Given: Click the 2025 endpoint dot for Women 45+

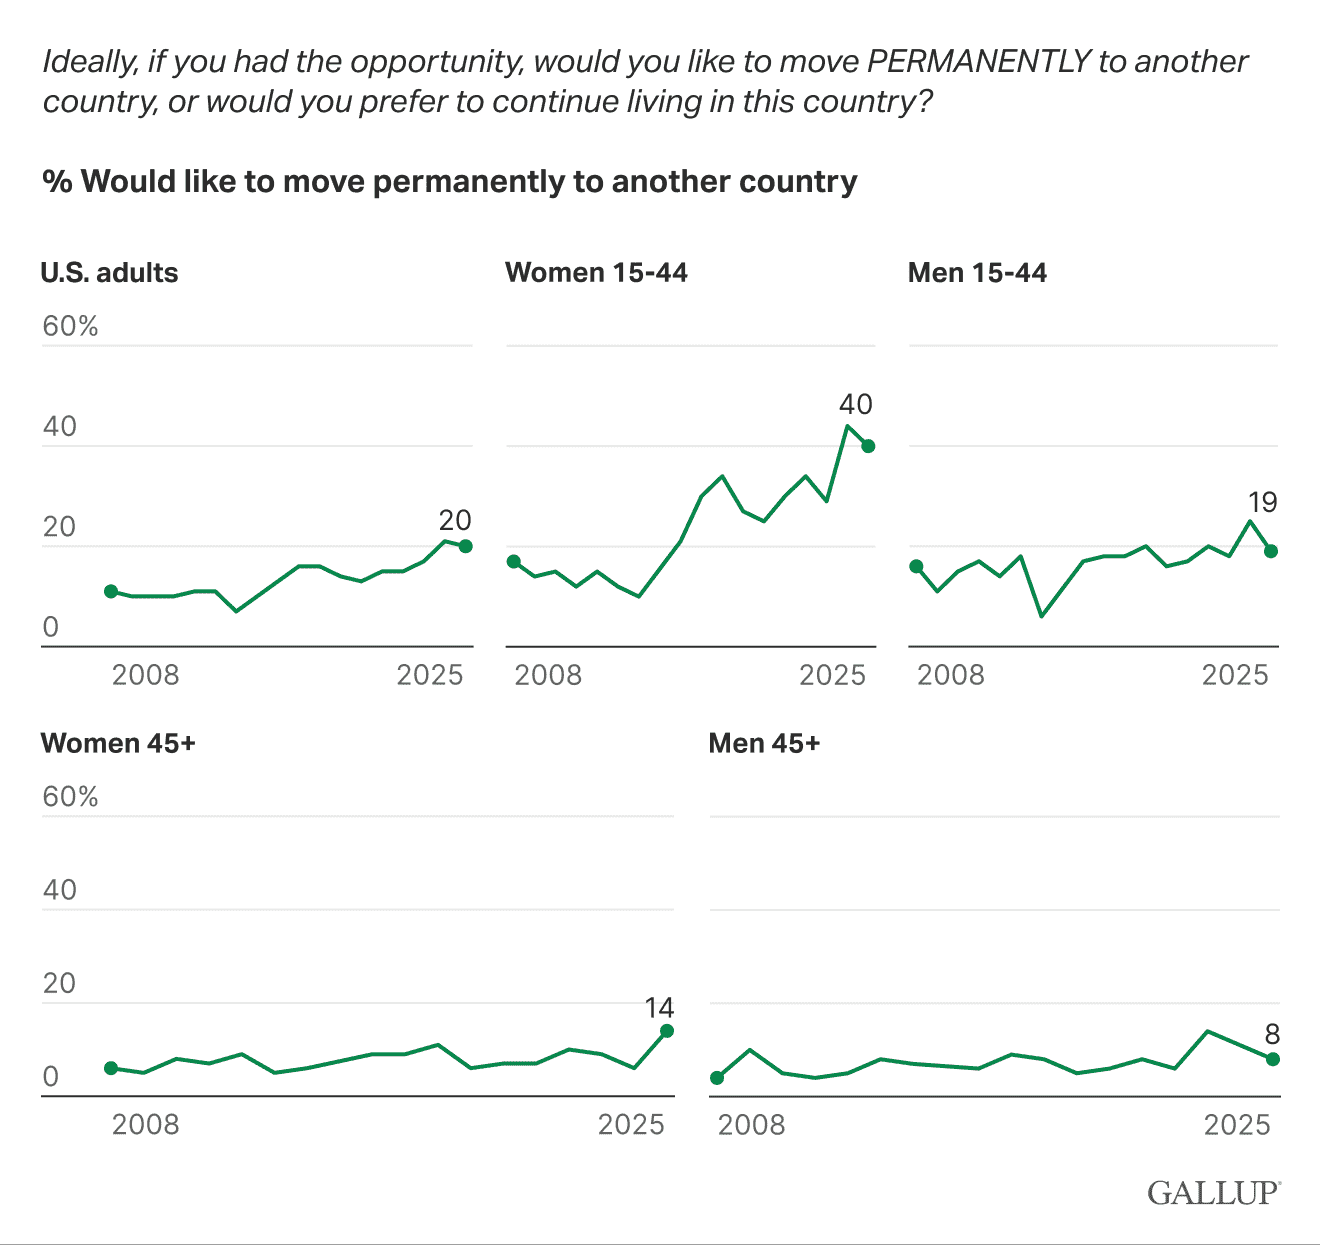Looking at the screenshot, I should point(667,1031).
